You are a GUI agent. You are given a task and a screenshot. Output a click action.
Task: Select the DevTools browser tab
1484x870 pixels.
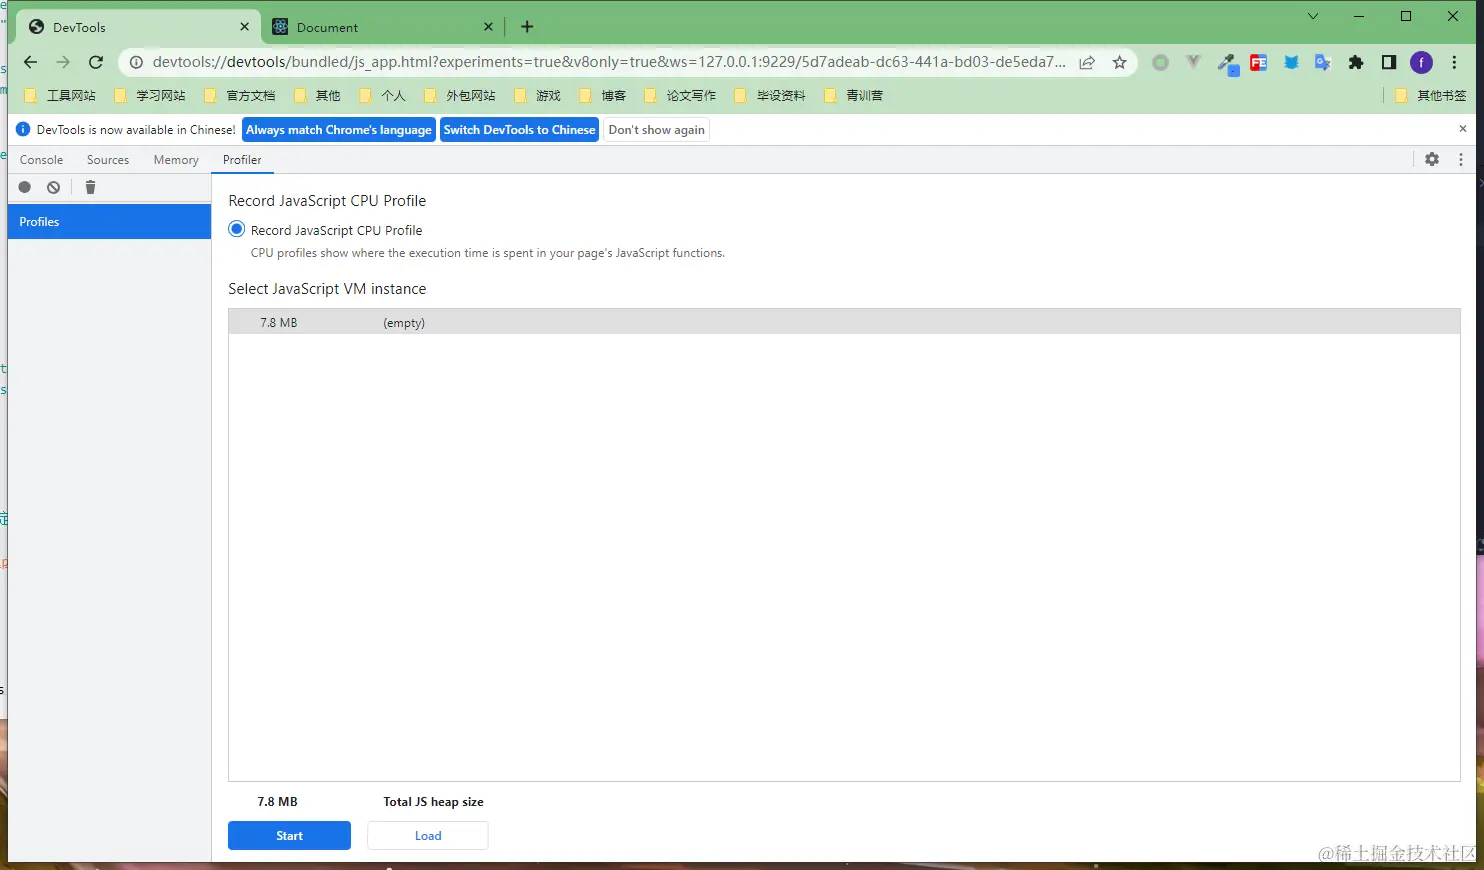[138, 27]
